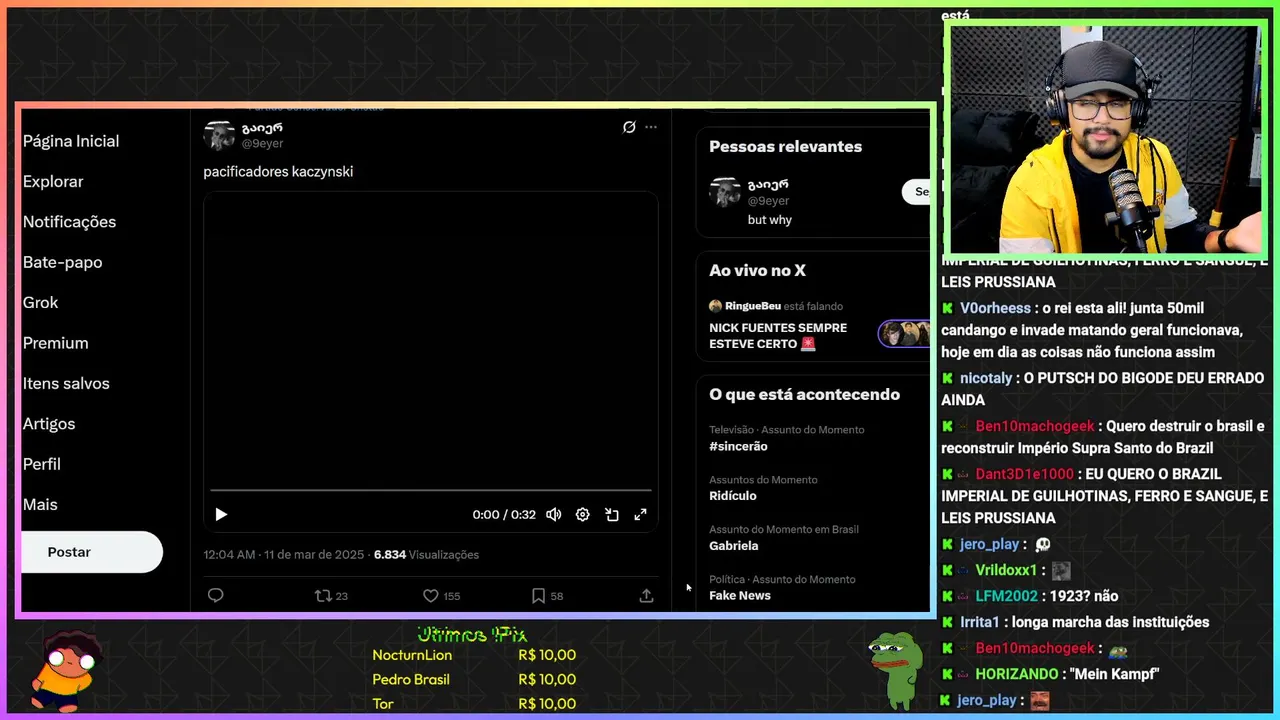
Task: Click the Postar button
Action: (91, 552)
